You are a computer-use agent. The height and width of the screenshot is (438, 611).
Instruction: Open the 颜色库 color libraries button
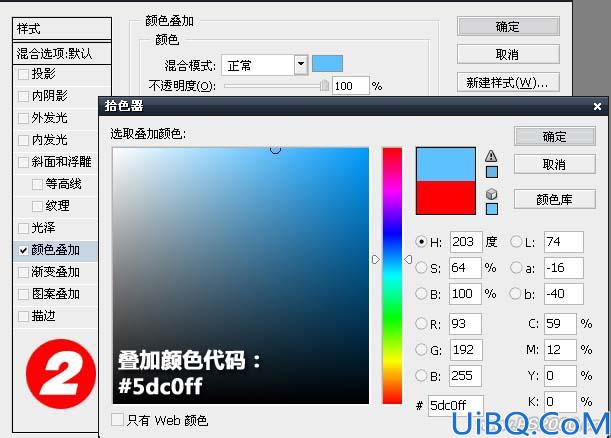point(554,200)
